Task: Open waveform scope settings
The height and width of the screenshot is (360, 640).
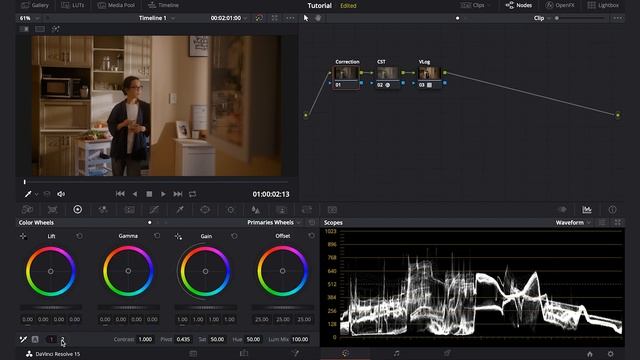Action: pyautogui.click(x=602, y=222)
